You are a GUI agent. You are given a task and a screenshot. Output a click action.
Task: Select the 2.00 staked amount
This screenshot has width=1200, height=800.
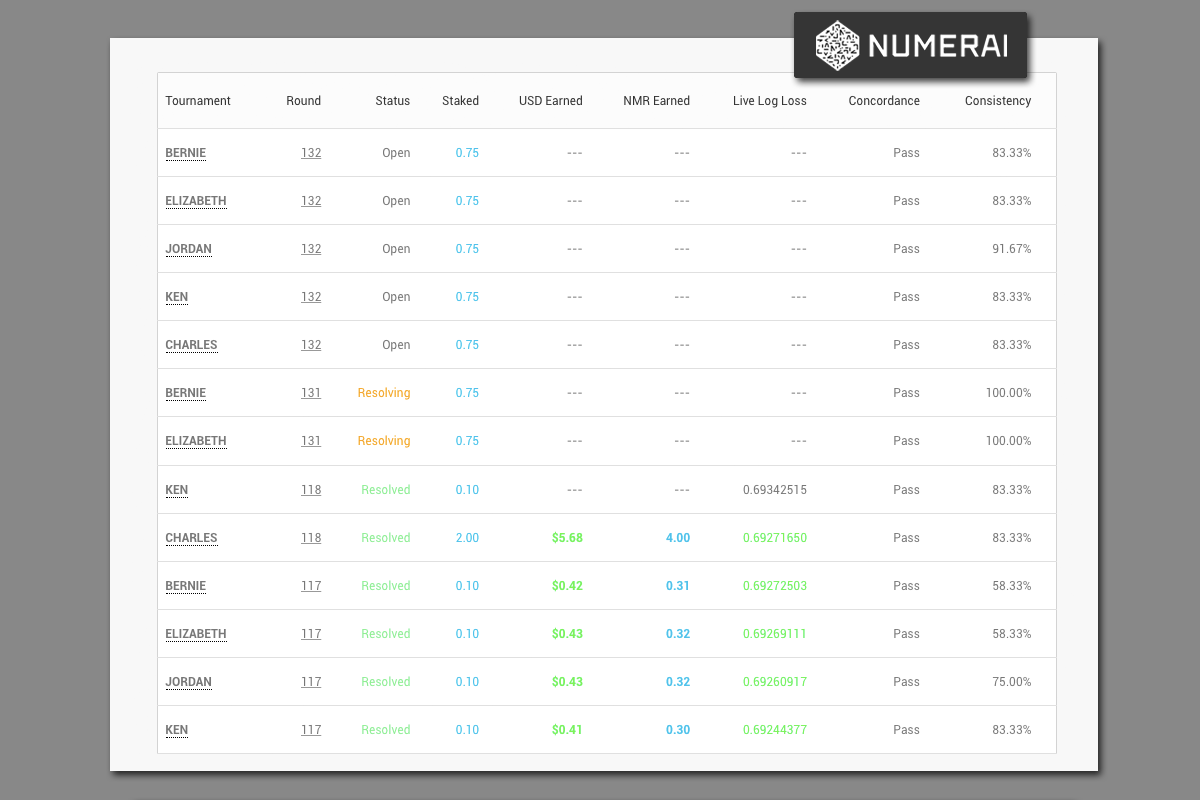pyautogui.click(x=467, y=538)
